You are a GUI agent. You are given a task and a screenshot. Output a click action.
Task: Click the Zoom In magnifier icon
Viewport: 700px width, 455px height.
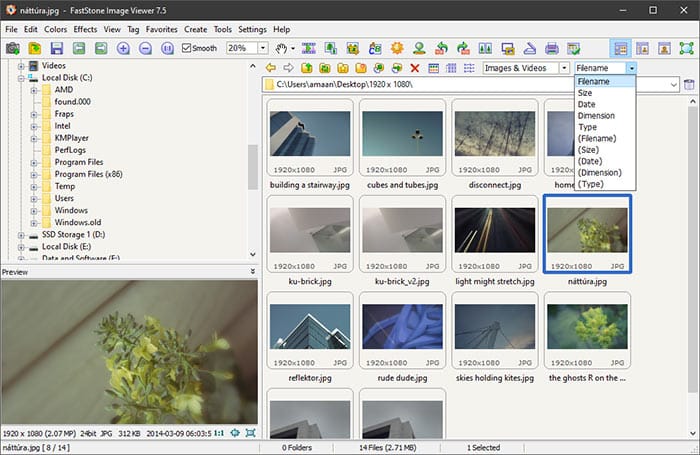pyautogui.click(x=123, y=48)
